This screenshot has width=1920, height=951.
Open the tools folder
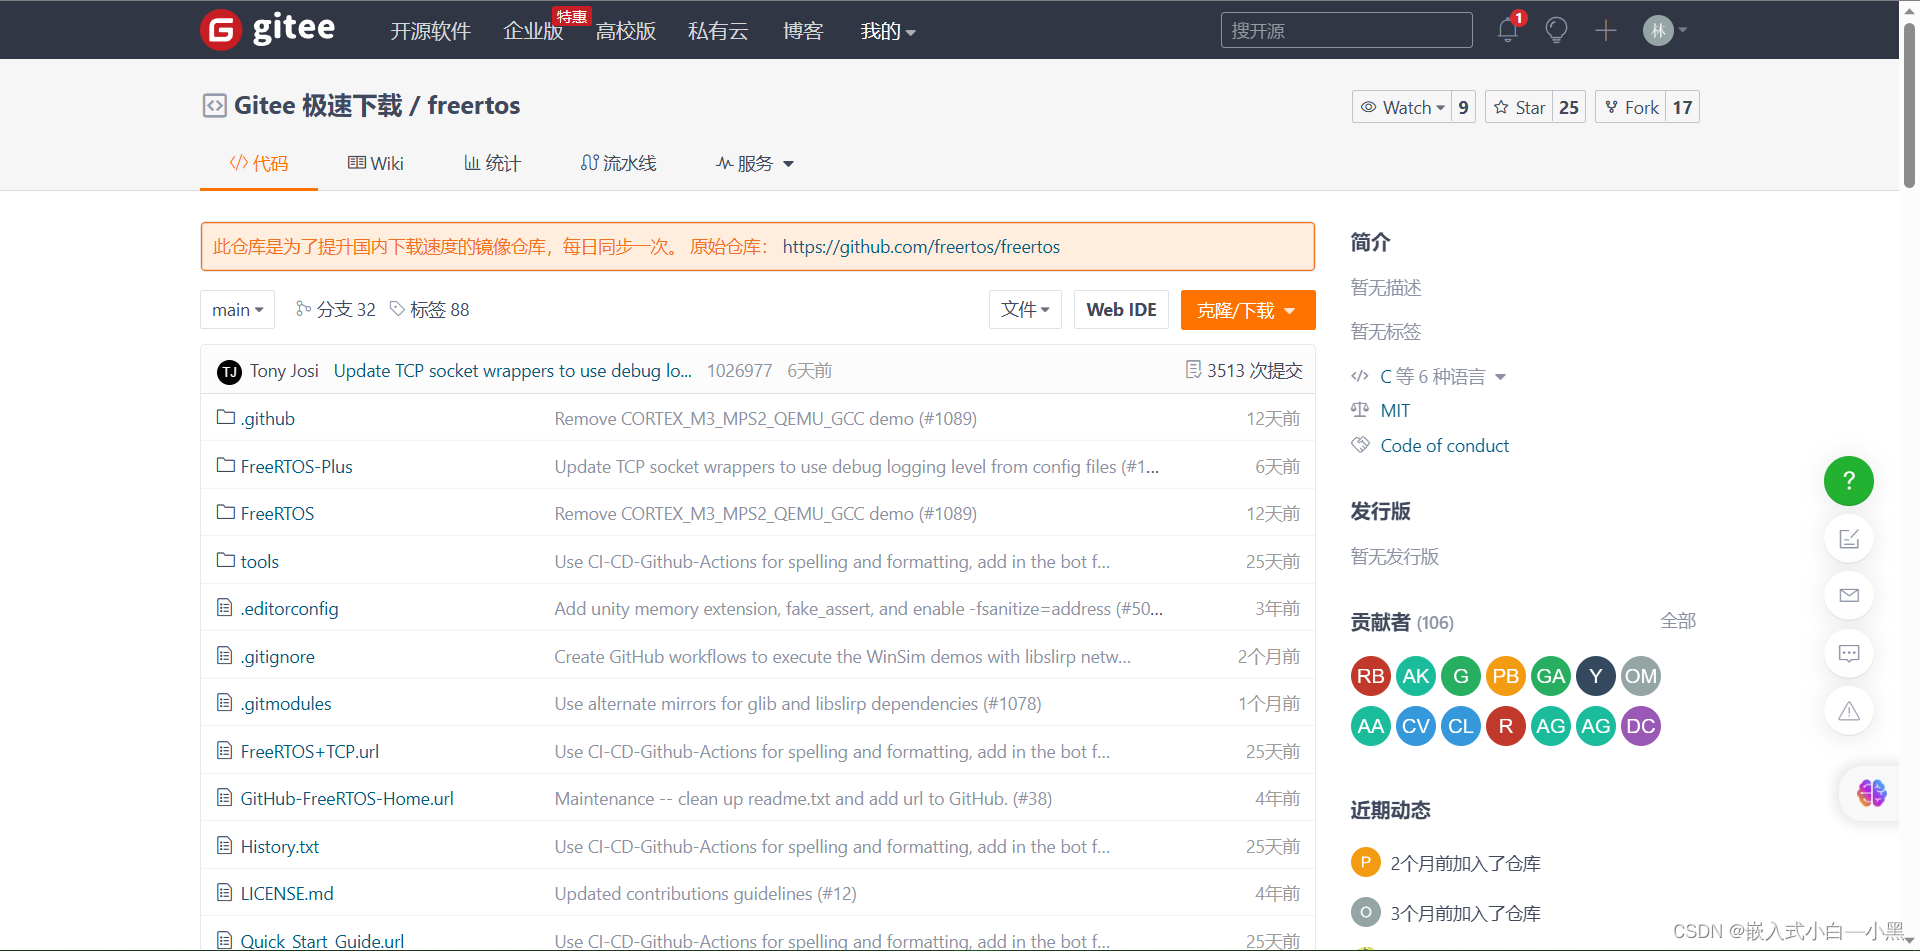(259, 561)
